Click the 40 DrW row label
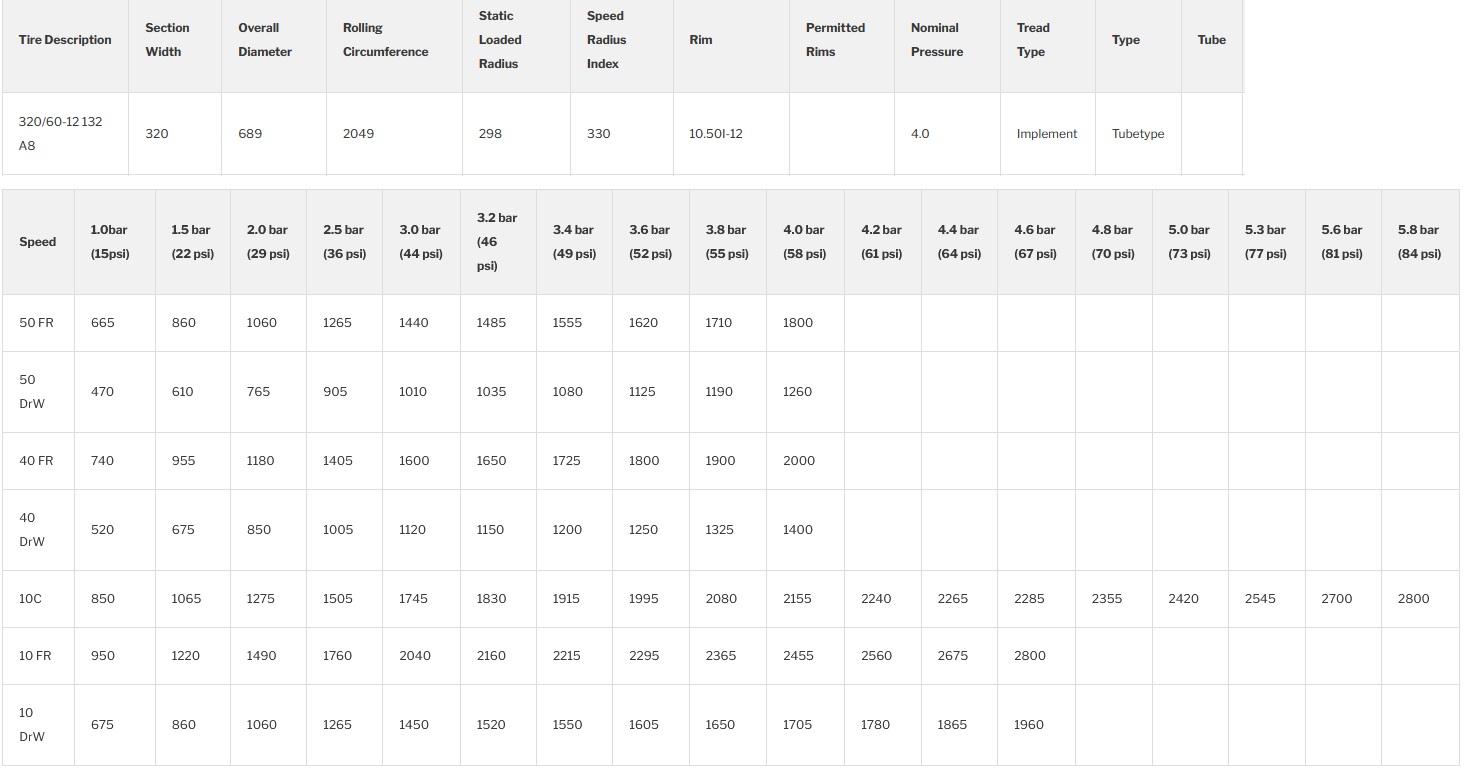The width and height of the screenshot is (1472, 770). pyautogui.click(x=32, y=530)
